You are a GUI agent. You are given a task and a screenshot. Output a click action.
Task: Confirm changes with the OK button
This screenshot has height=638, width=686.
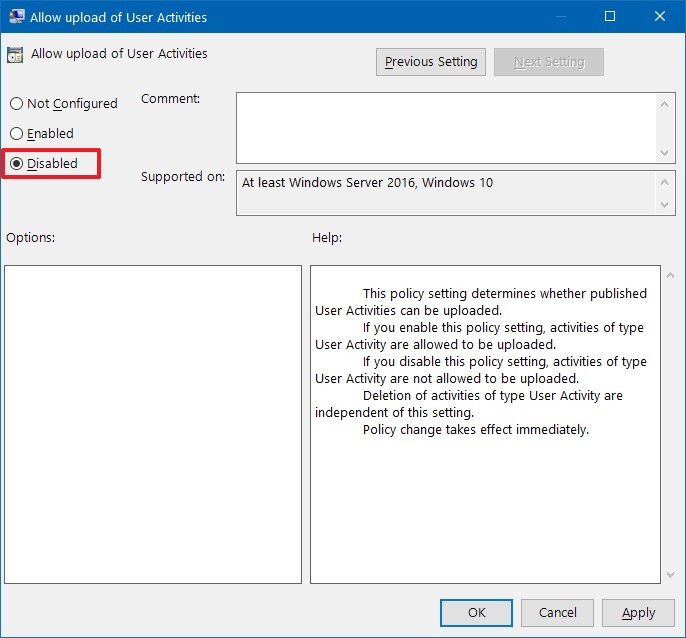click(x=476, y=612)
